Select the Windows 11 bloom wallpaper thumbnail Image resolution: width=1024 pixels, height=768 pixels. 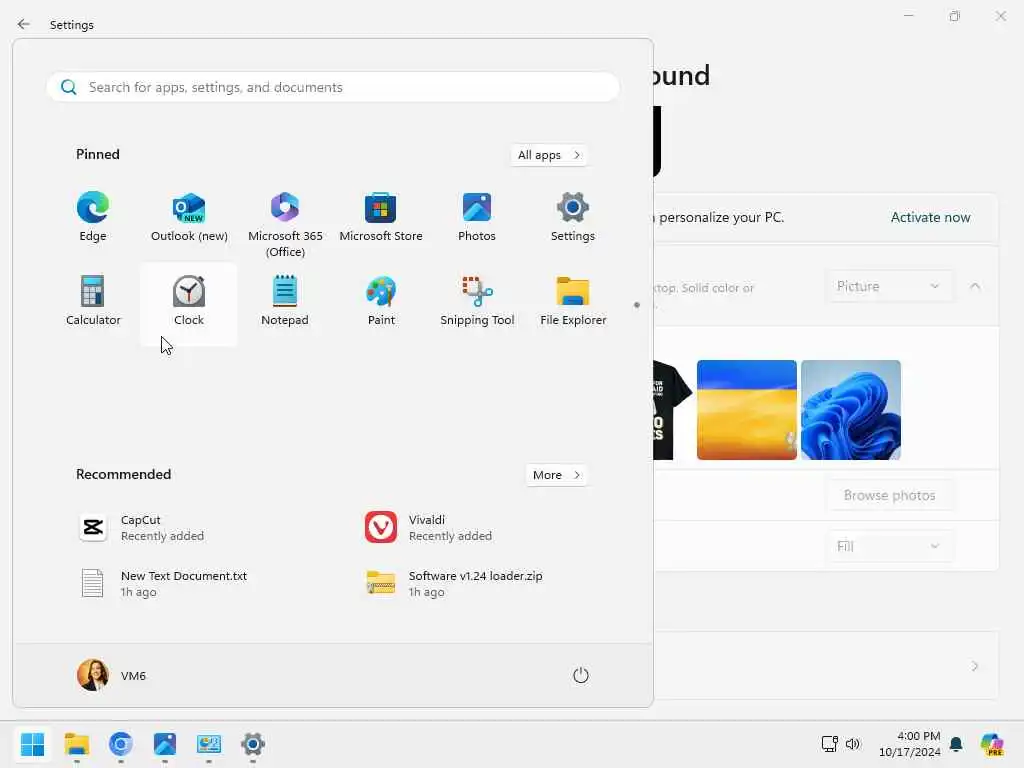(851, 410)
